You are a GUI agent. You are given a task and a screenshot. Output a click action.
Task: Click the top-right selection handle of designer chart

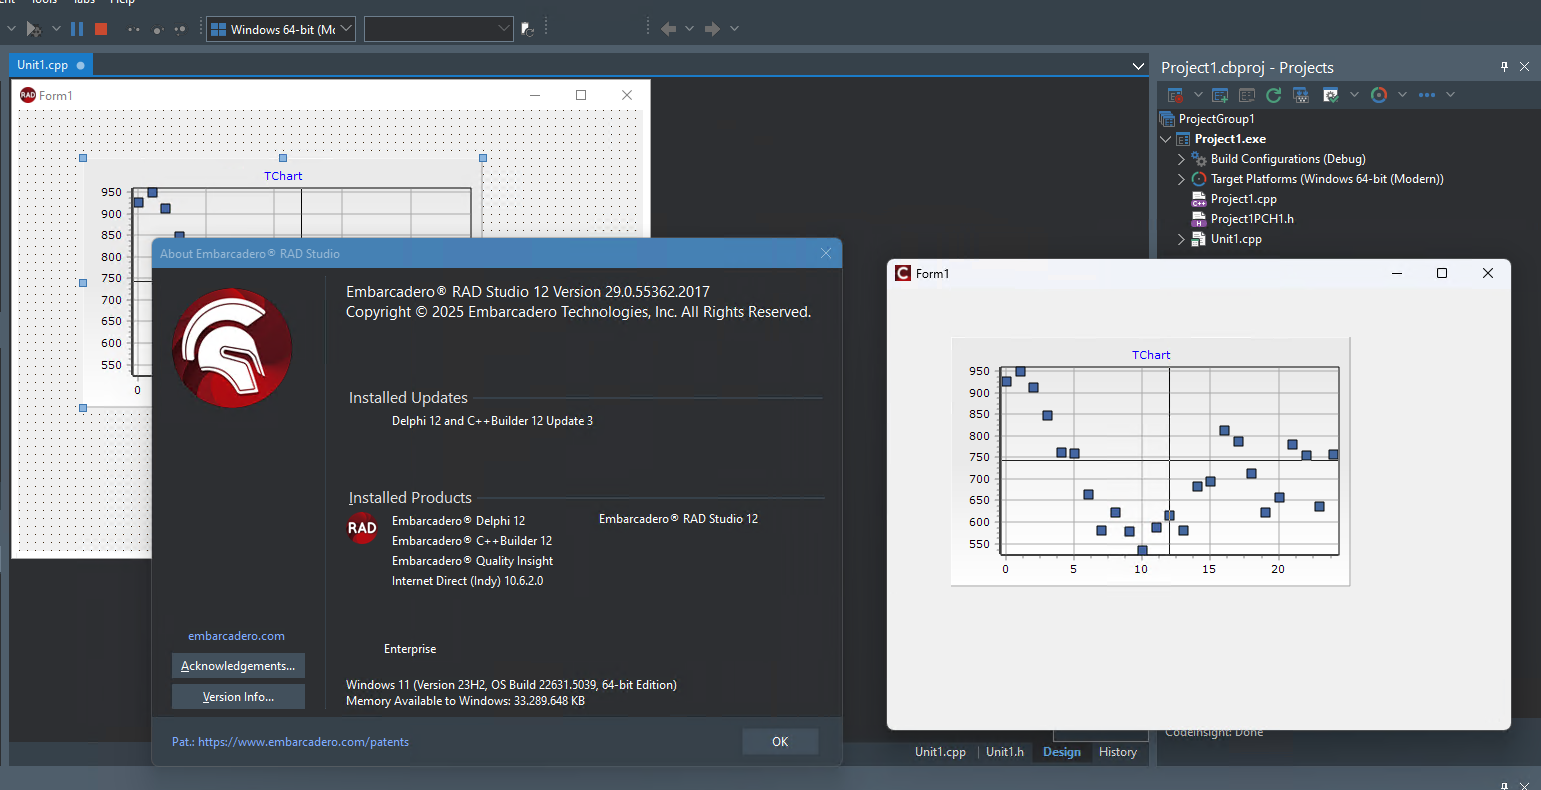[483, 158]
